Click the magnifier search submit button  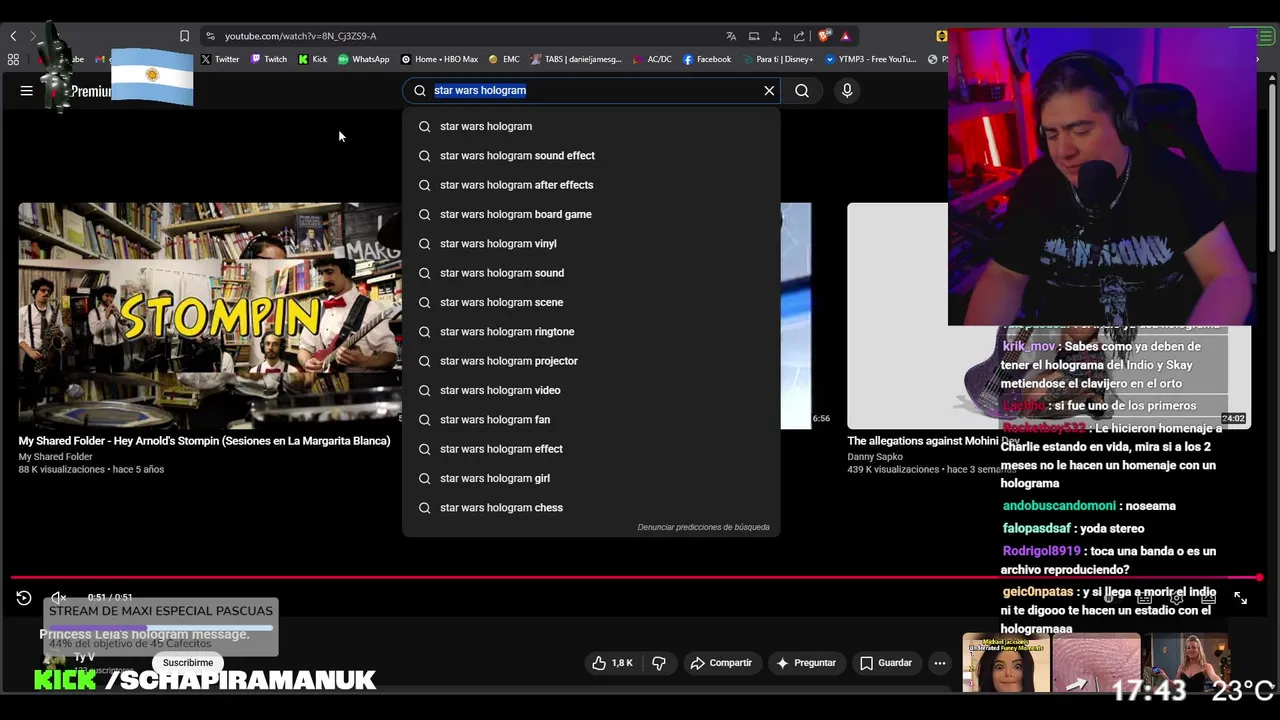[x=802, y=91]
